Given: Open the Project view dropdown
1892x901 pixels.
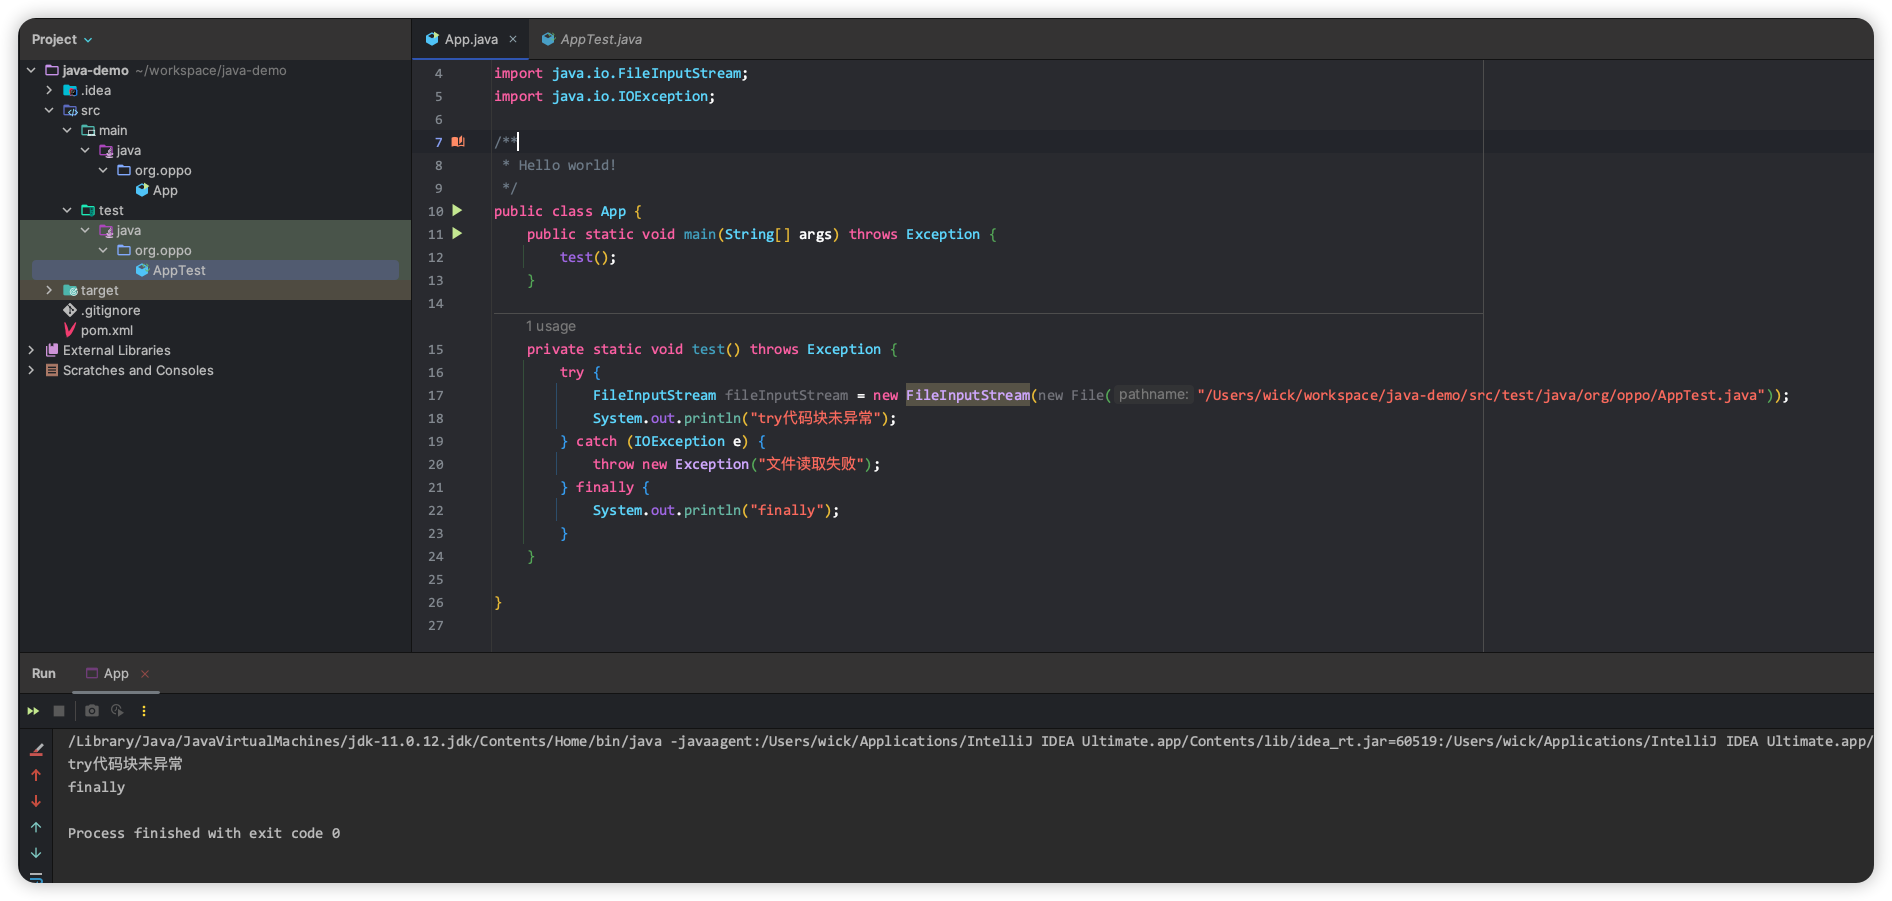Looking at the screenshot, I should (x=62, y=39).
